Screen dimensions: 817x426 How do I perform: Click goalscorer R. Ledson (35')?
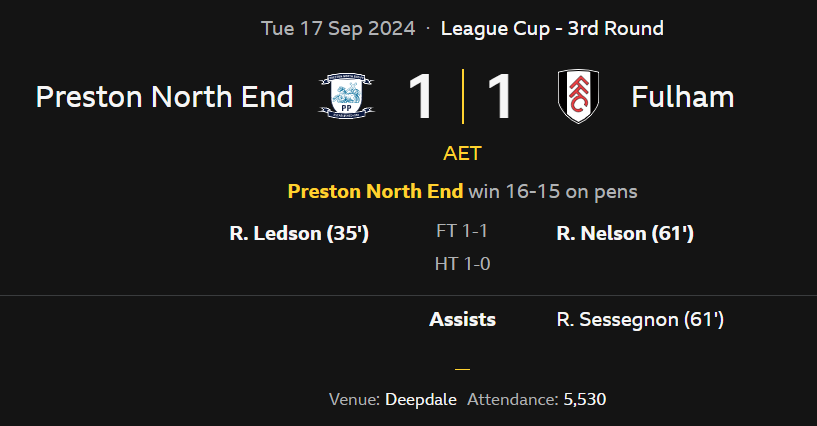point(300,234)
